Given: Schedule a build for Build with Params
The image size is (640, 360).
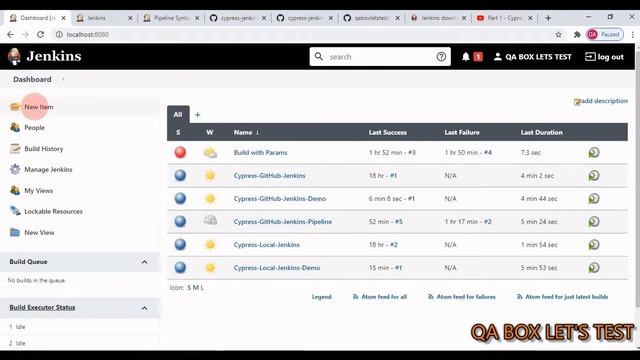Looking at the screenshot, I should click(594, 153).
